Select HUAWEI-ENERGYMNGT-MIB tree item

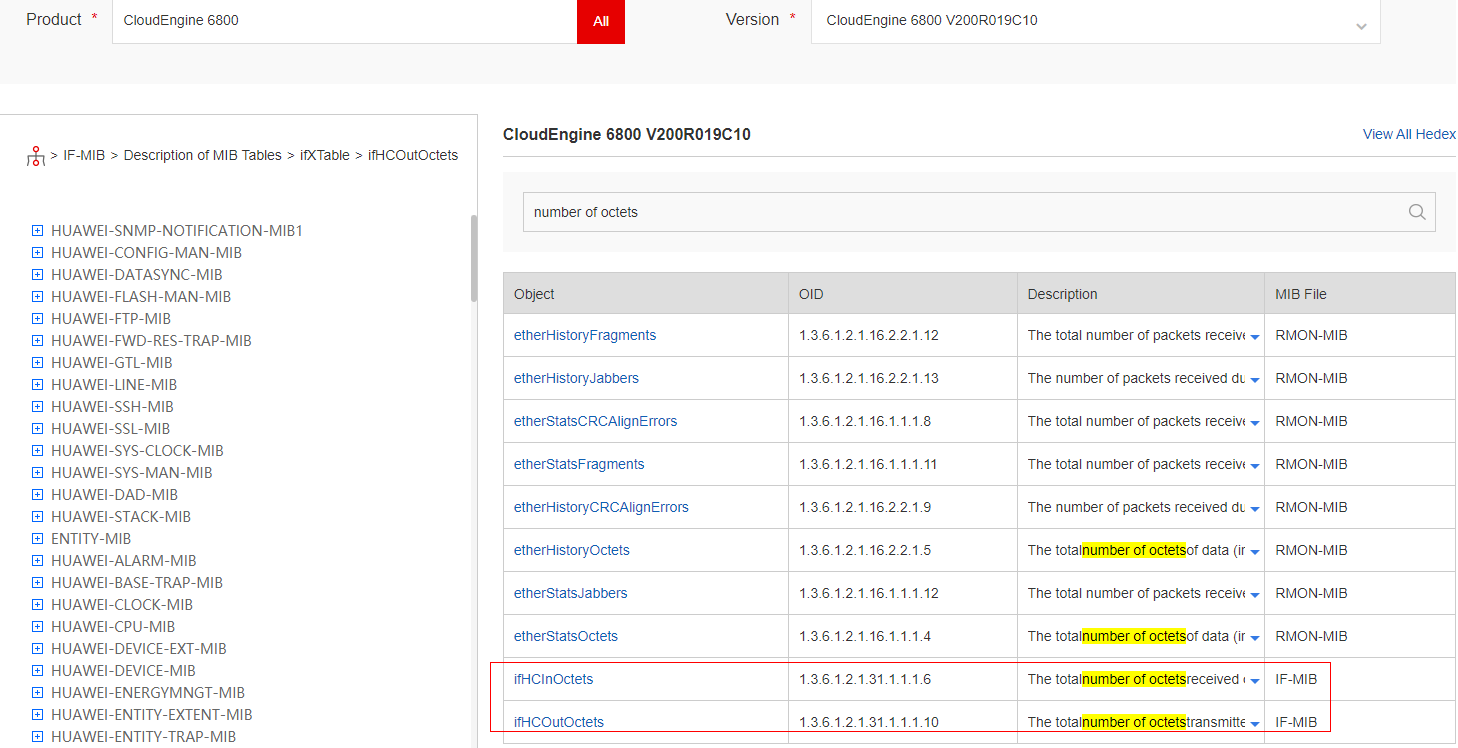147,693
